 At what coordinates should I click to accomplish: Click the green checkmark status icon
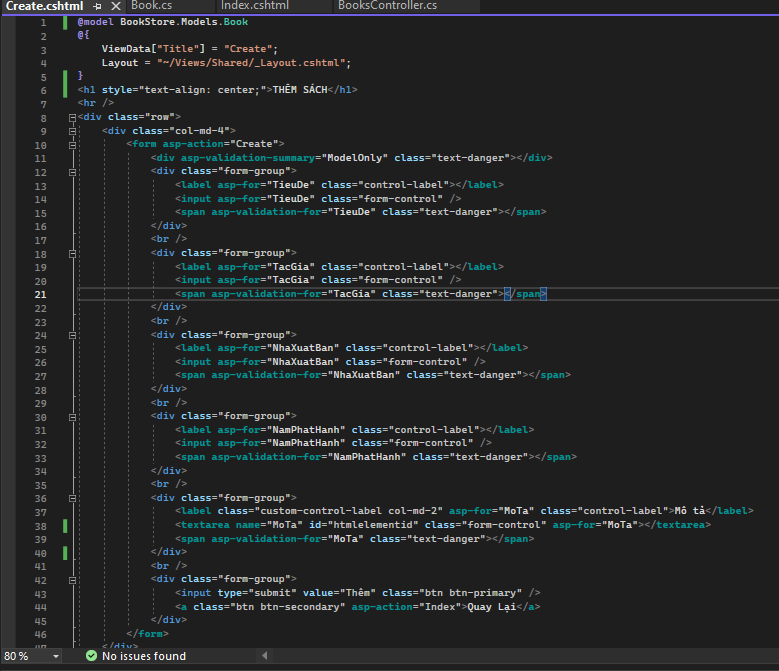(x=91, y=656)
